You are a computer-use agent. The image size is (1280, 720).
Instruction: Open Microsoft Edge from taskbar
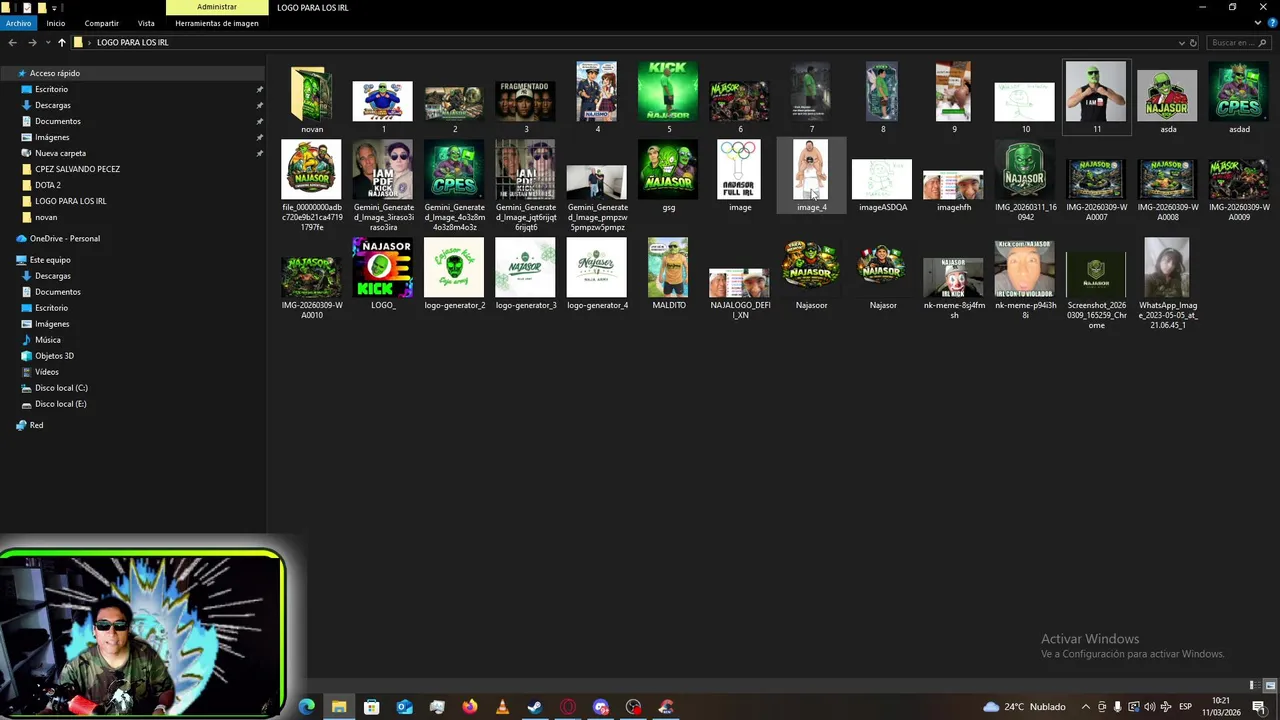pyautogui.click(x=307, y=707)
